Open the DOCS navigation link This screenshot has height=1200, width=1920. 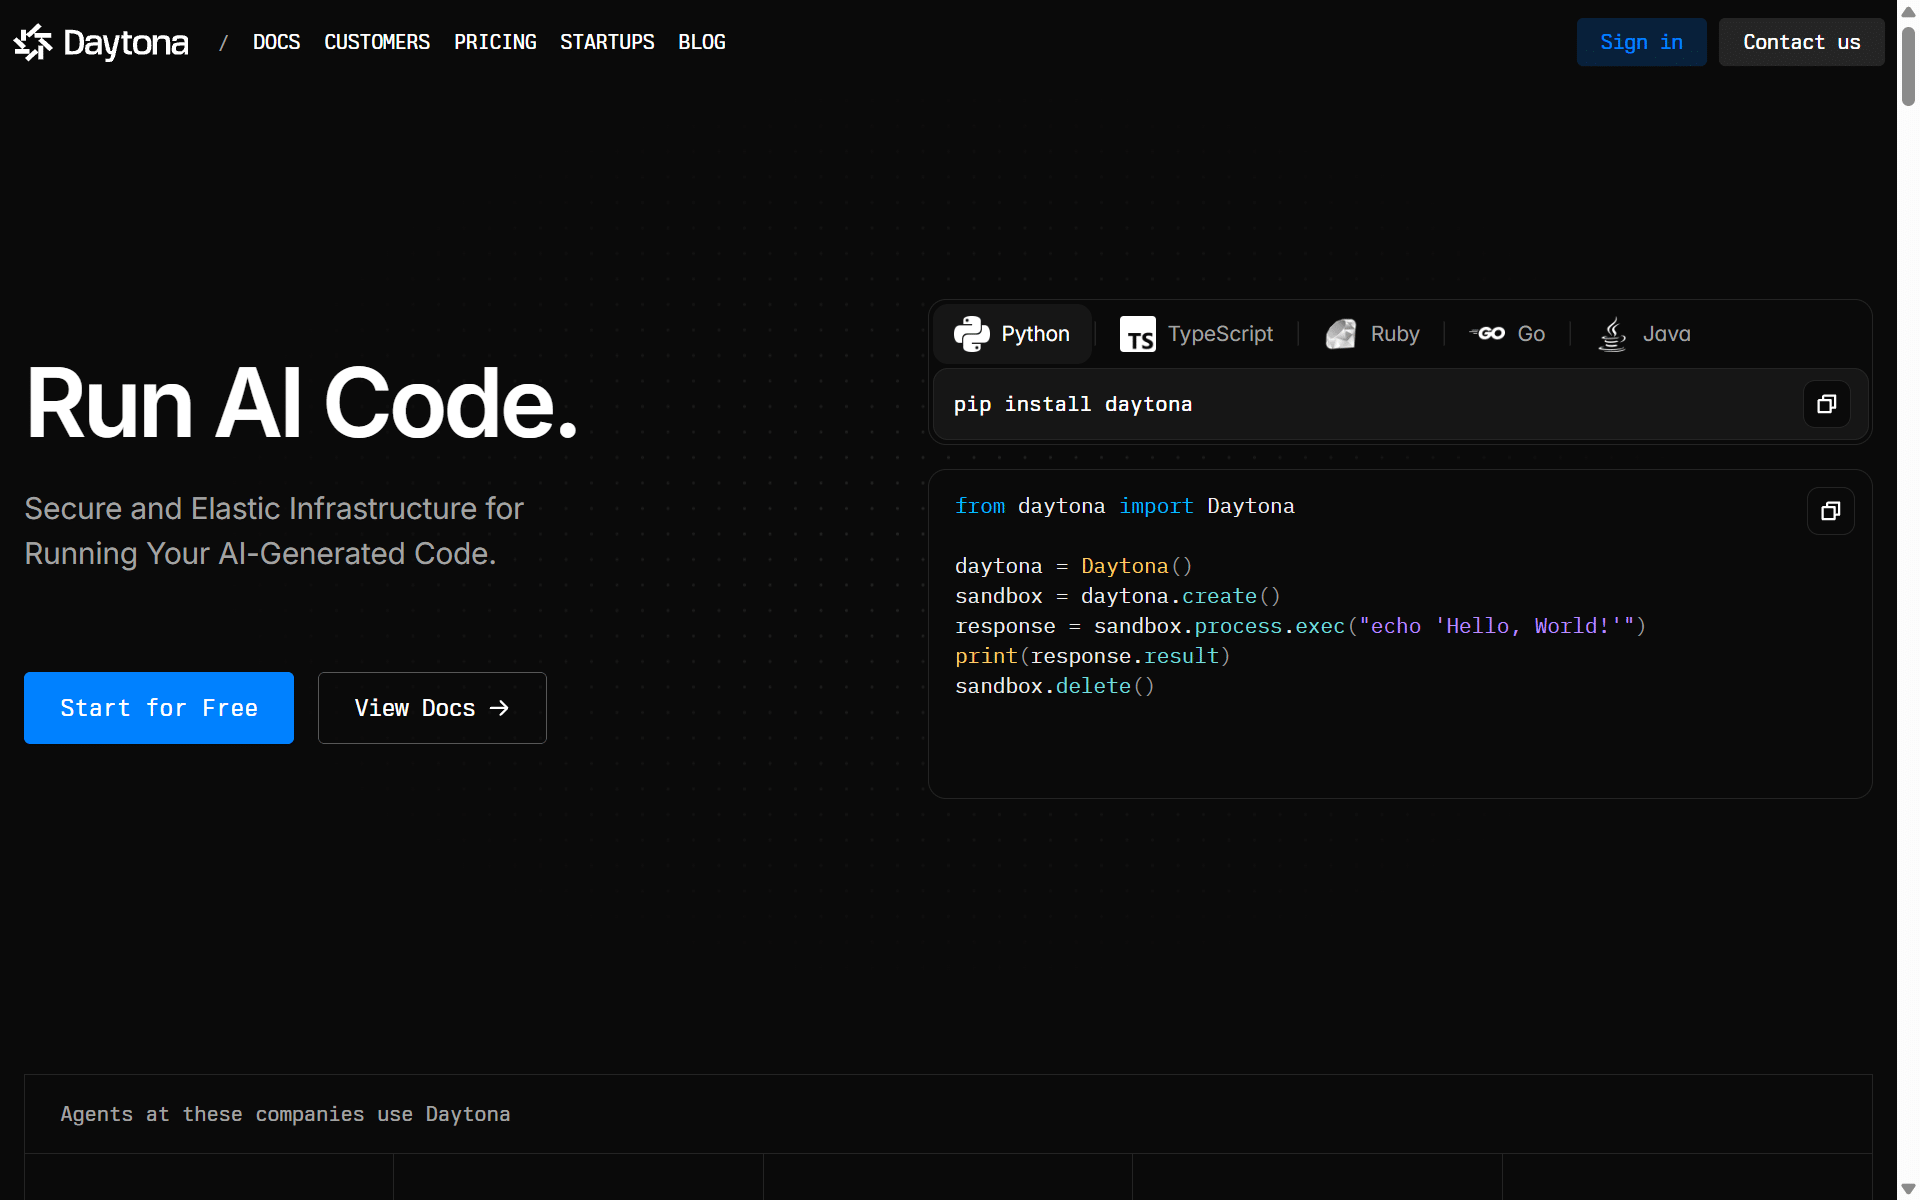tap(276, 42)
